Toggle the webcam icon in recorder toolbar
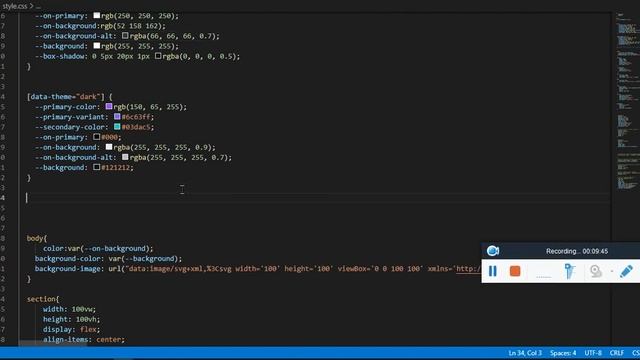640x360 pixels. coord(596,271)
